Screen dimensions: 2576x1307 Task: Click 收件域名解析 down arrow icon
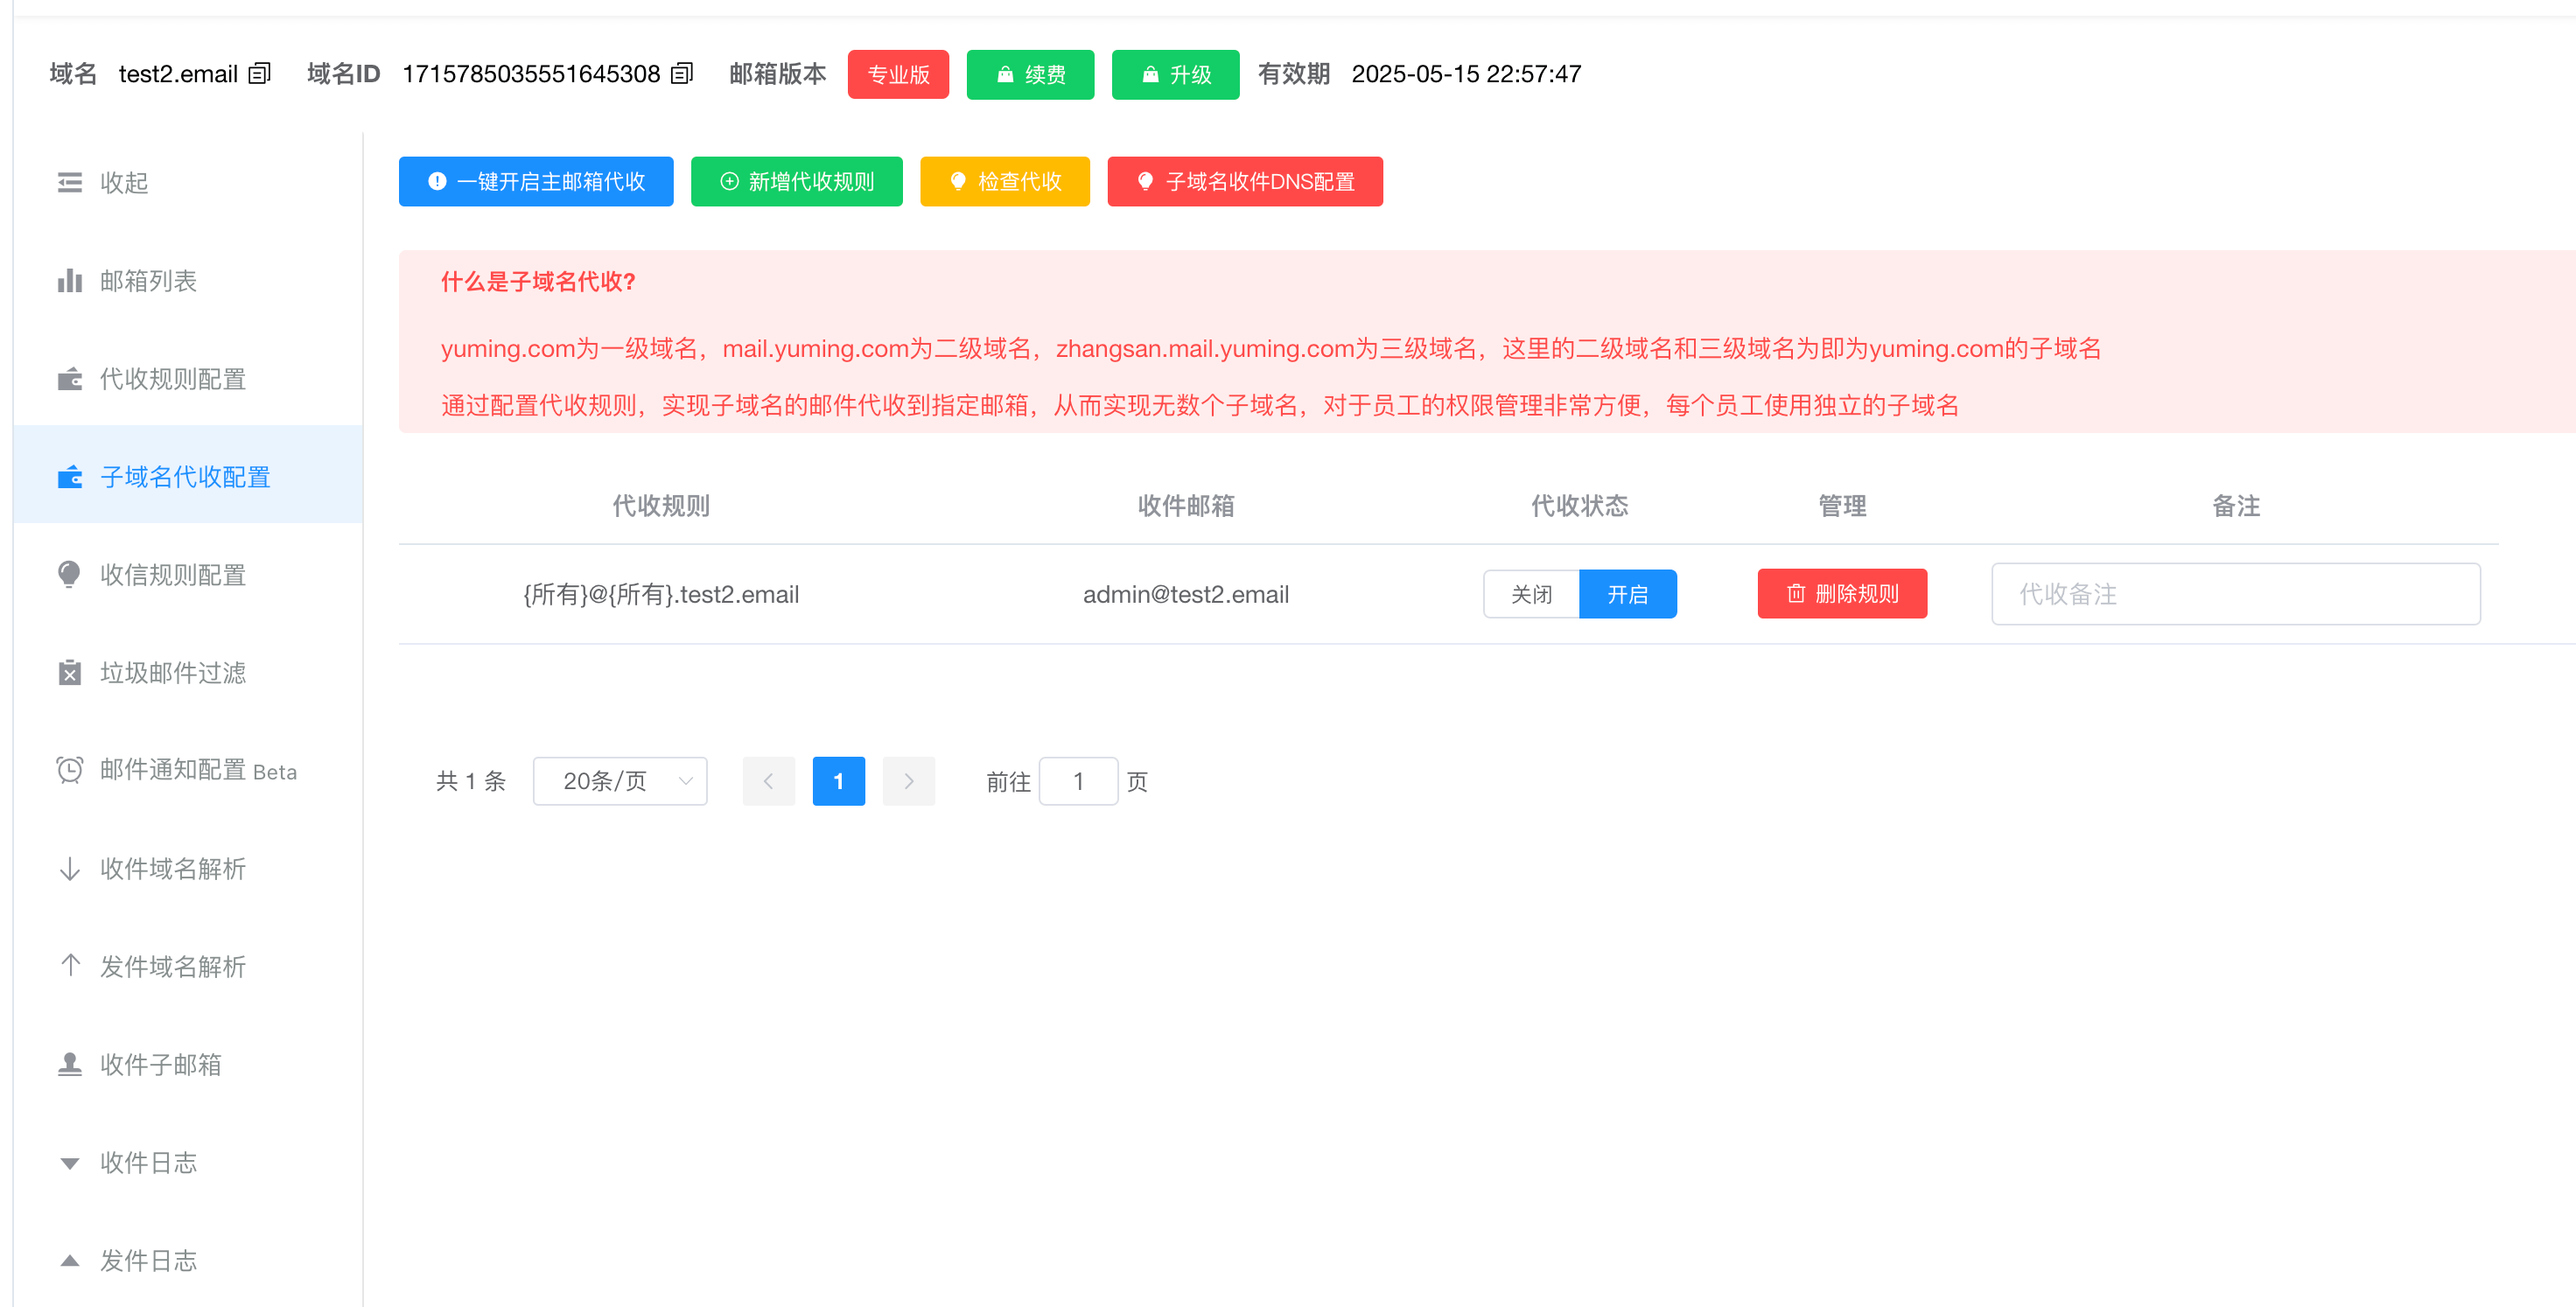pos(70,869)
